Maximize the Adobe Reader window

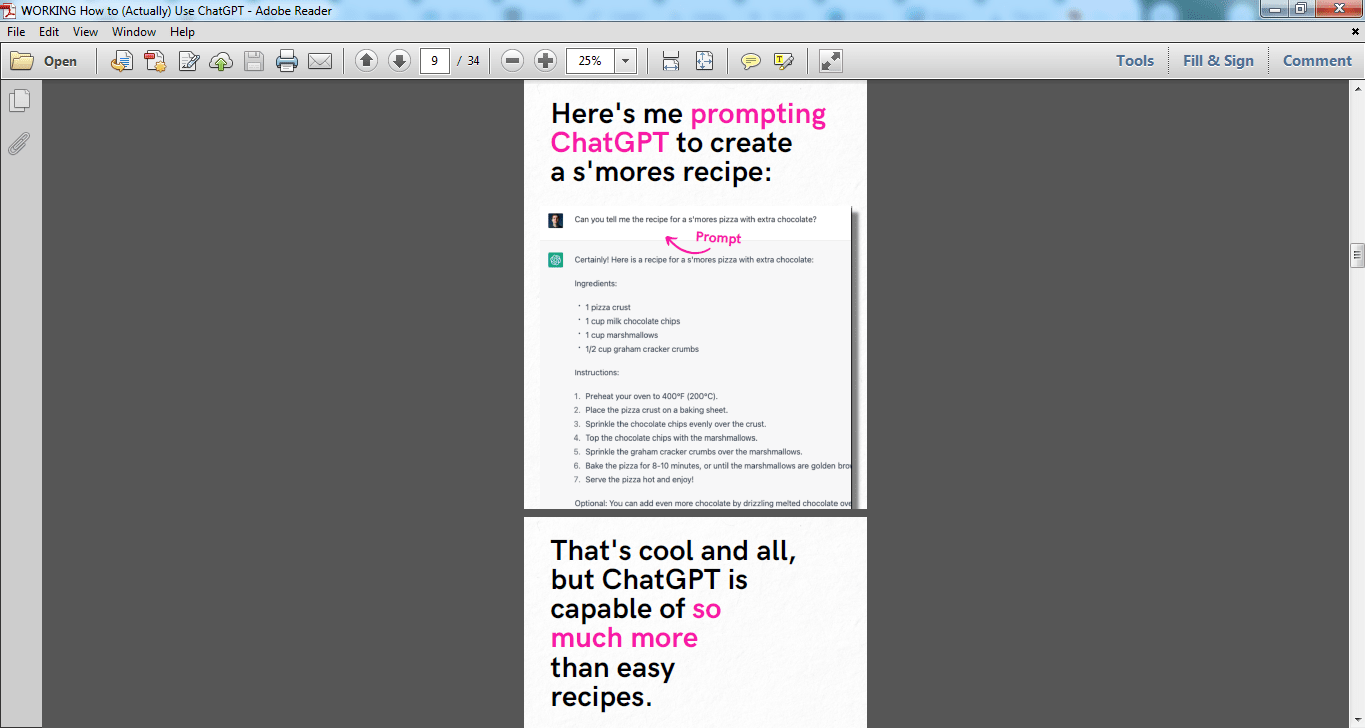(x=1301, y=9)
